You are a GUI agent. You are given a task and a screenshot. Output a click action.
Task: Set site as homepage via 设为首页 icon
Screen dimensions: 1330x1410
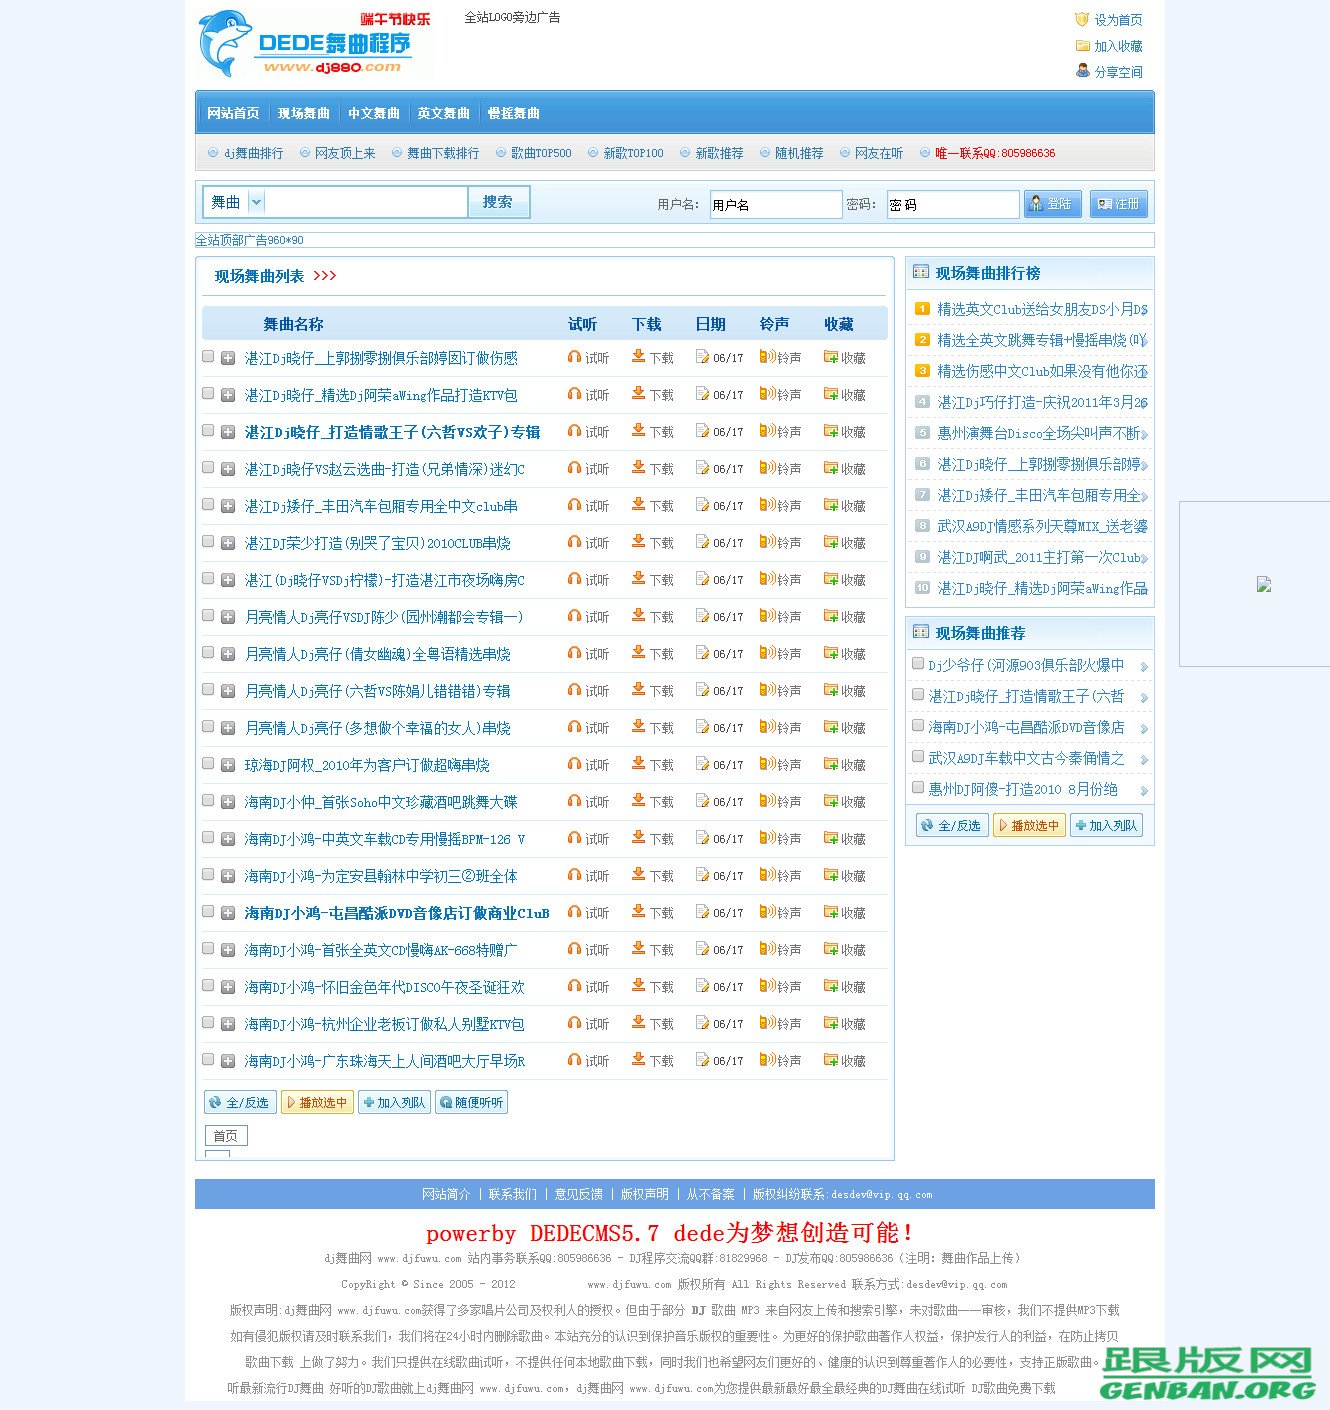[x=1081, y=19]
